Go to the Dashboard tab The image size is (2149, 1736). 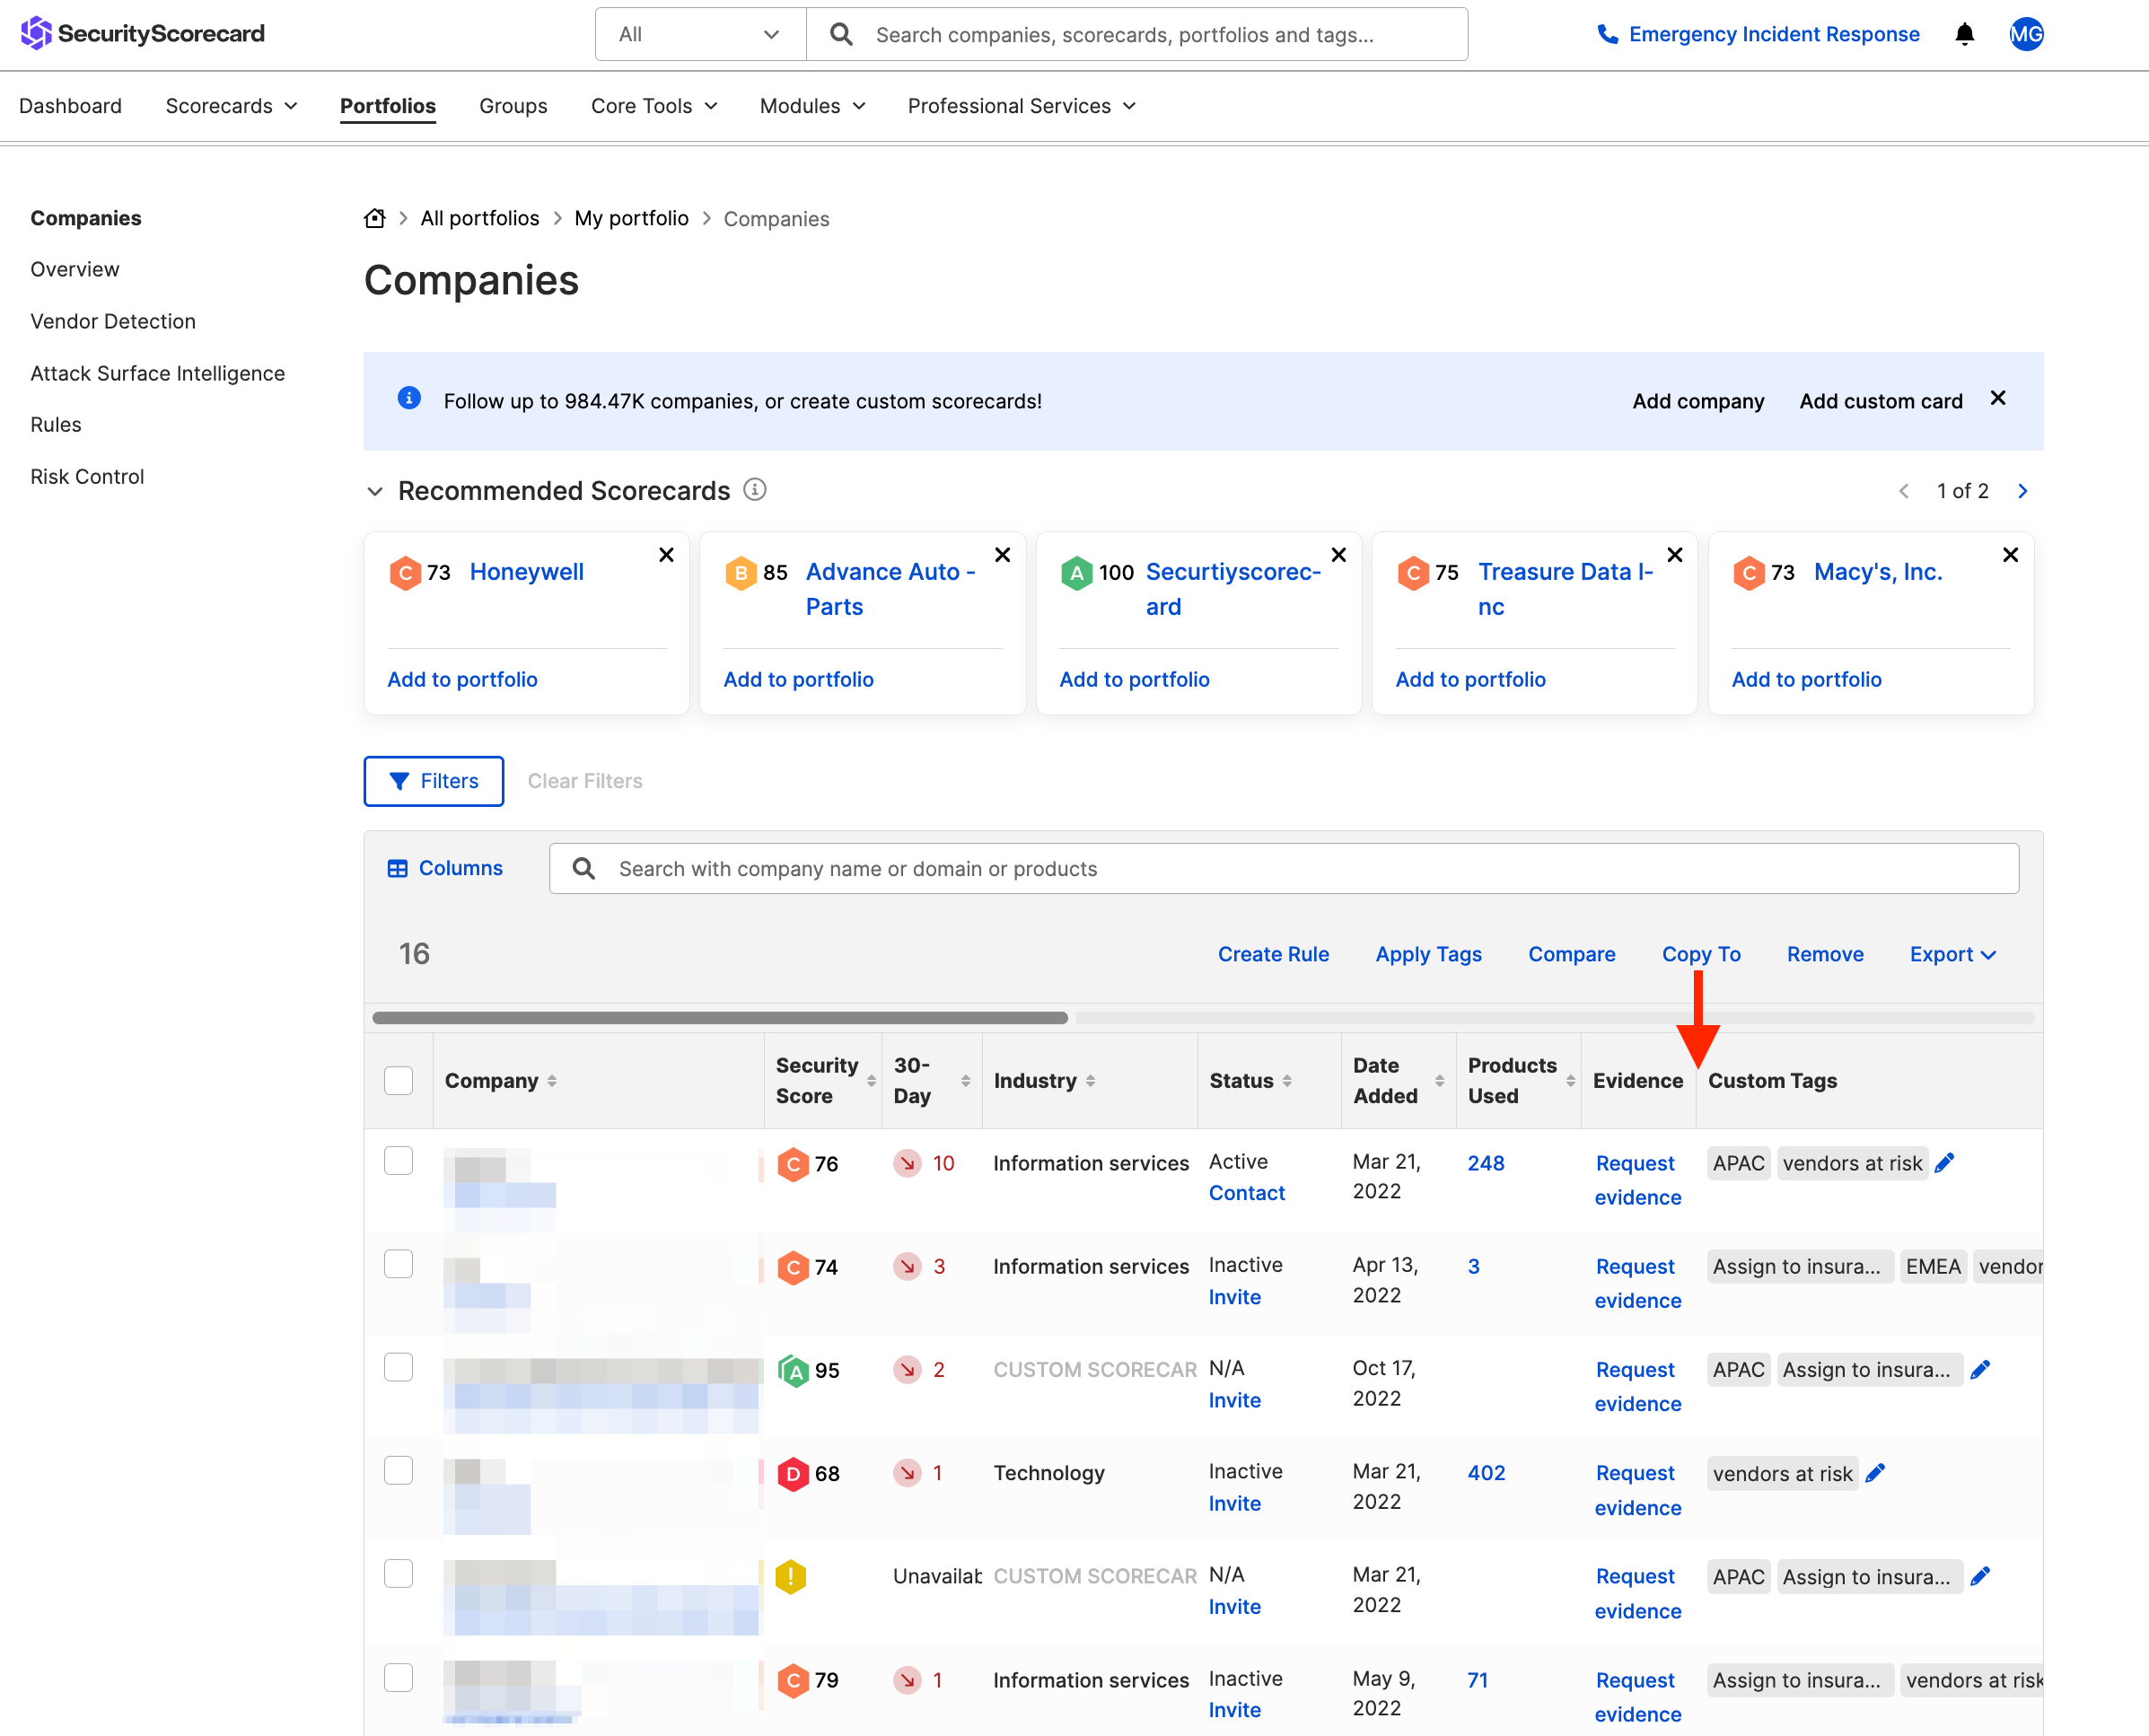(x=70, y=106)
